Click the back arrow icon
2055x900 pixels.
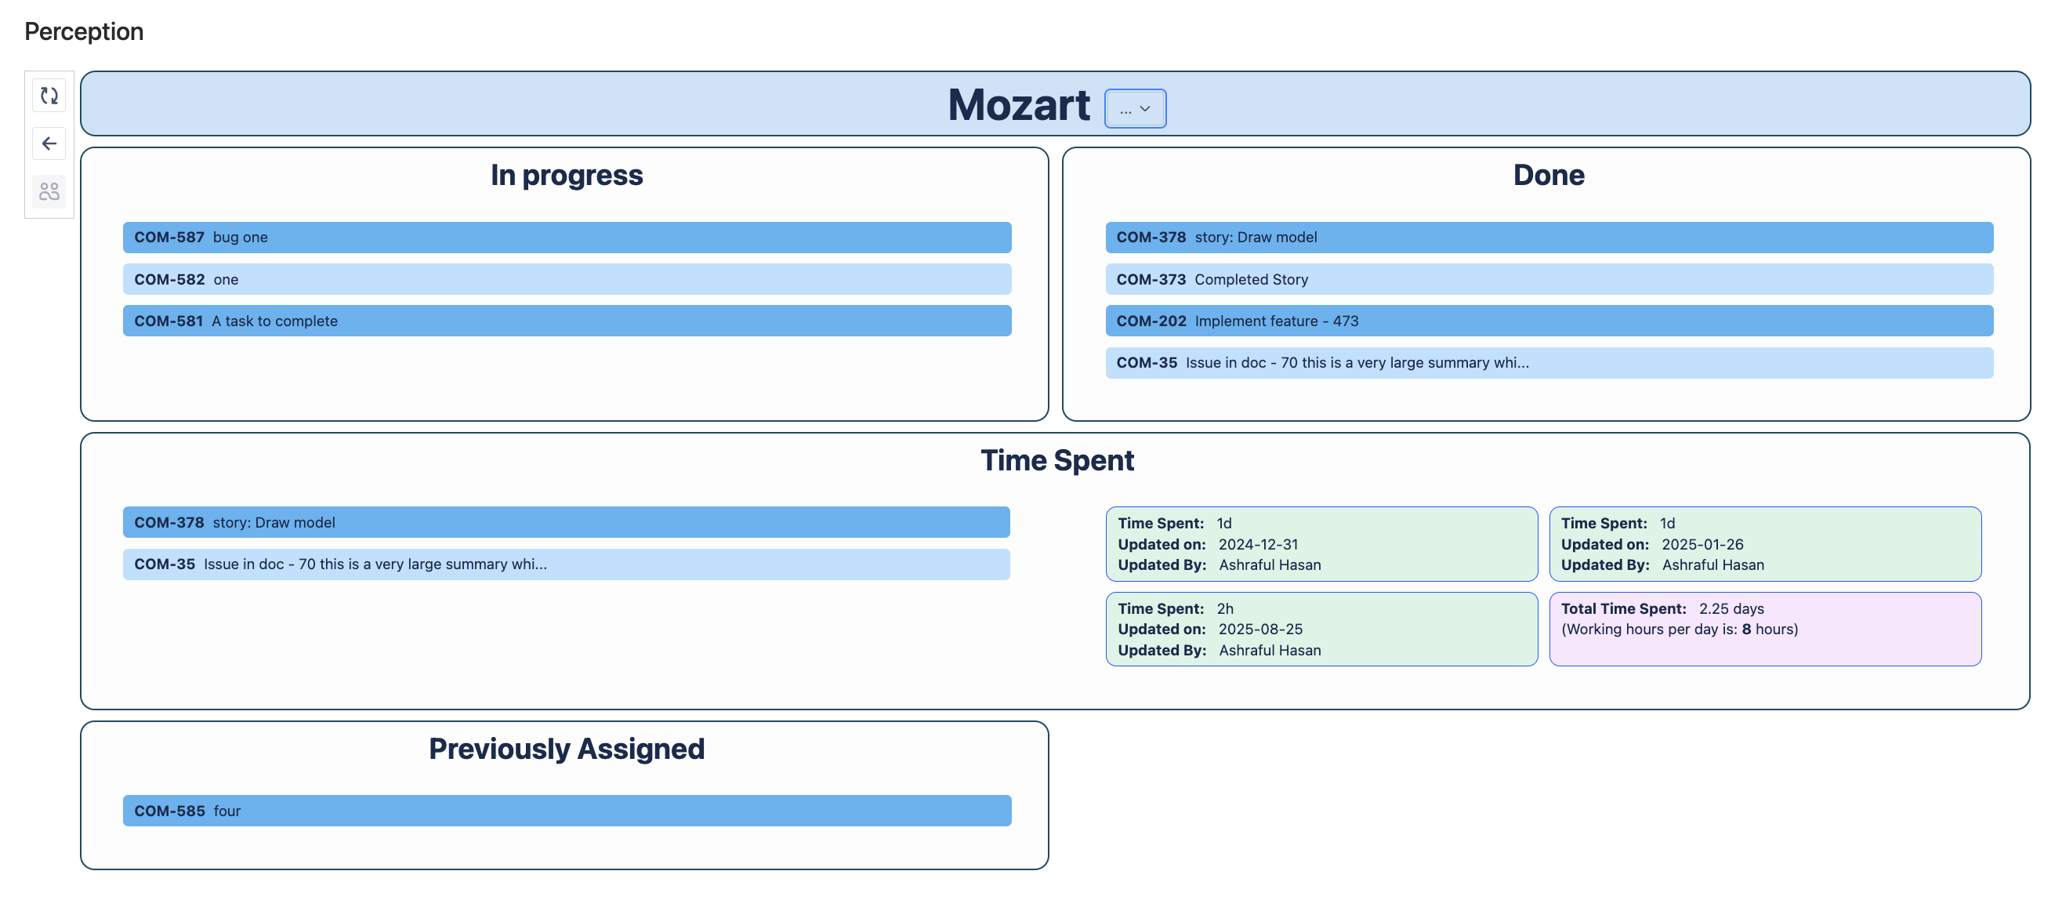49,144
